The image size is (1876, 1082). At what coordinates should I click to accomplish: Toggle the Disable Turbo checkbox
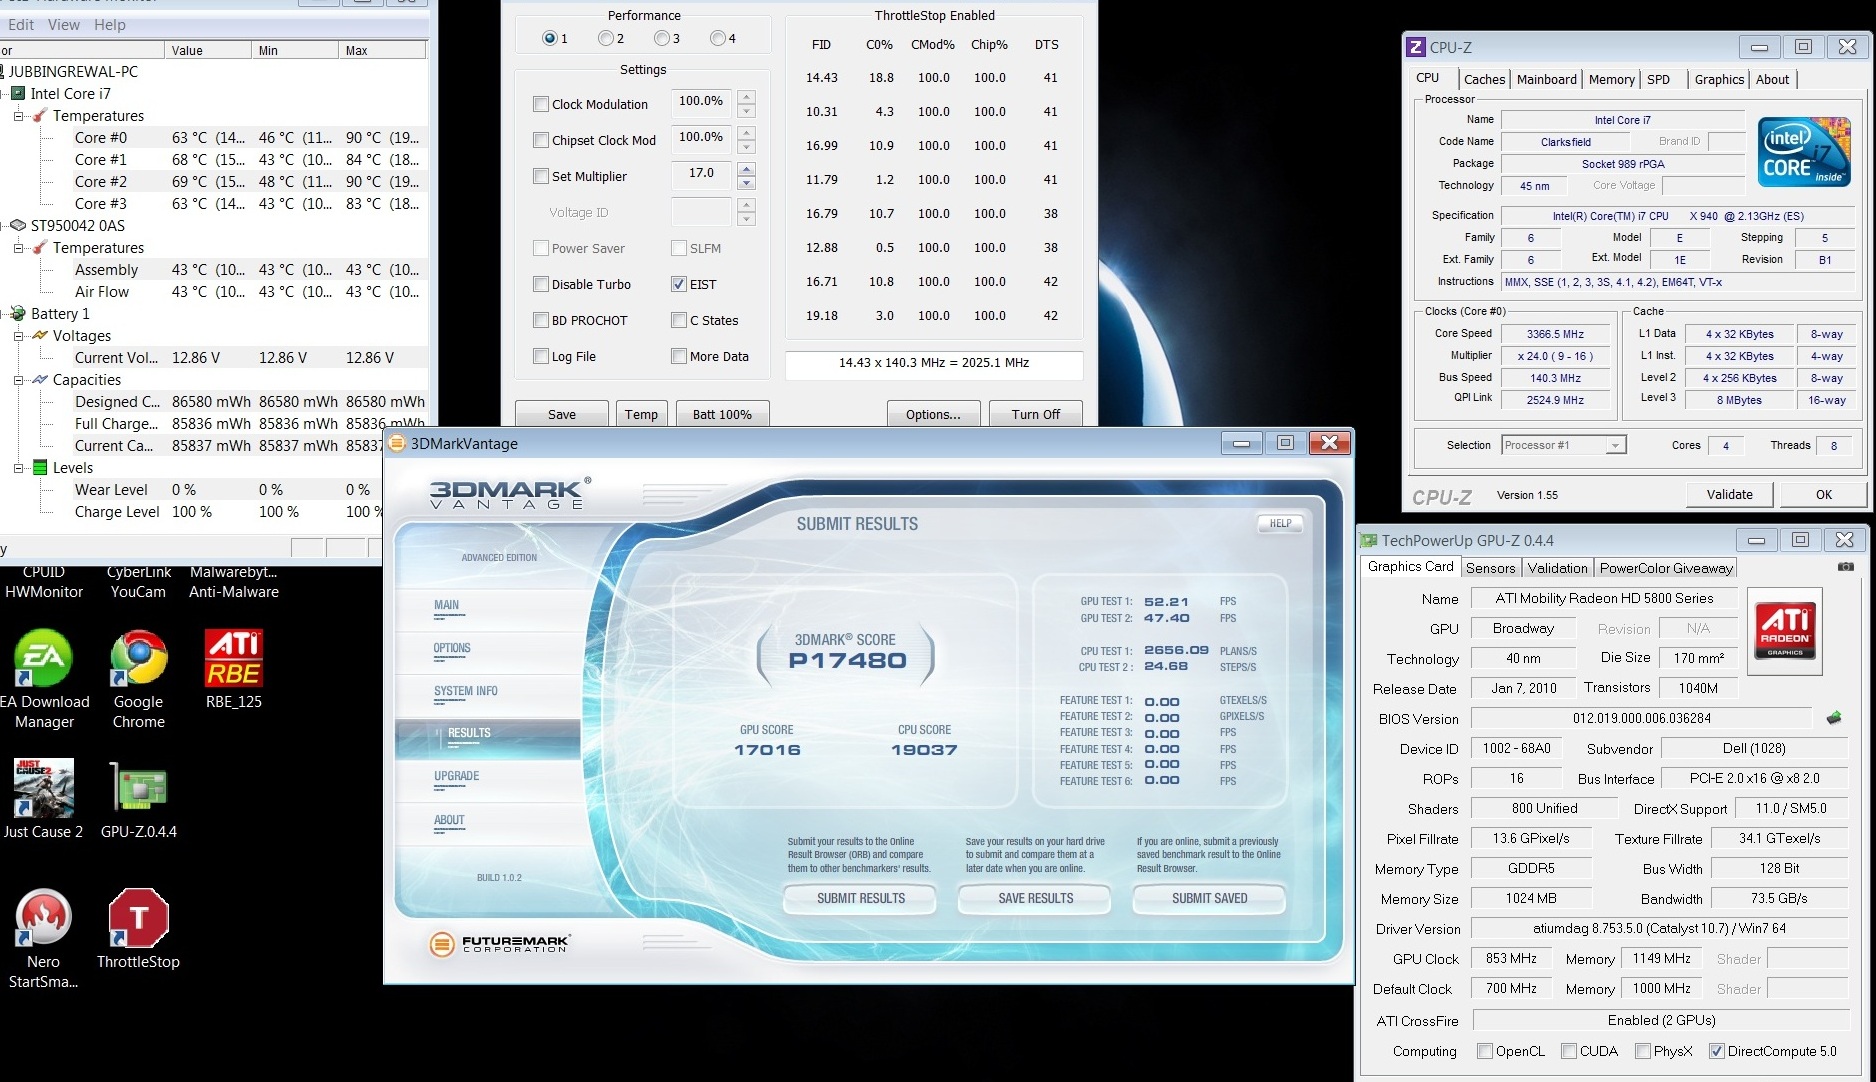(x=541, y=284)
